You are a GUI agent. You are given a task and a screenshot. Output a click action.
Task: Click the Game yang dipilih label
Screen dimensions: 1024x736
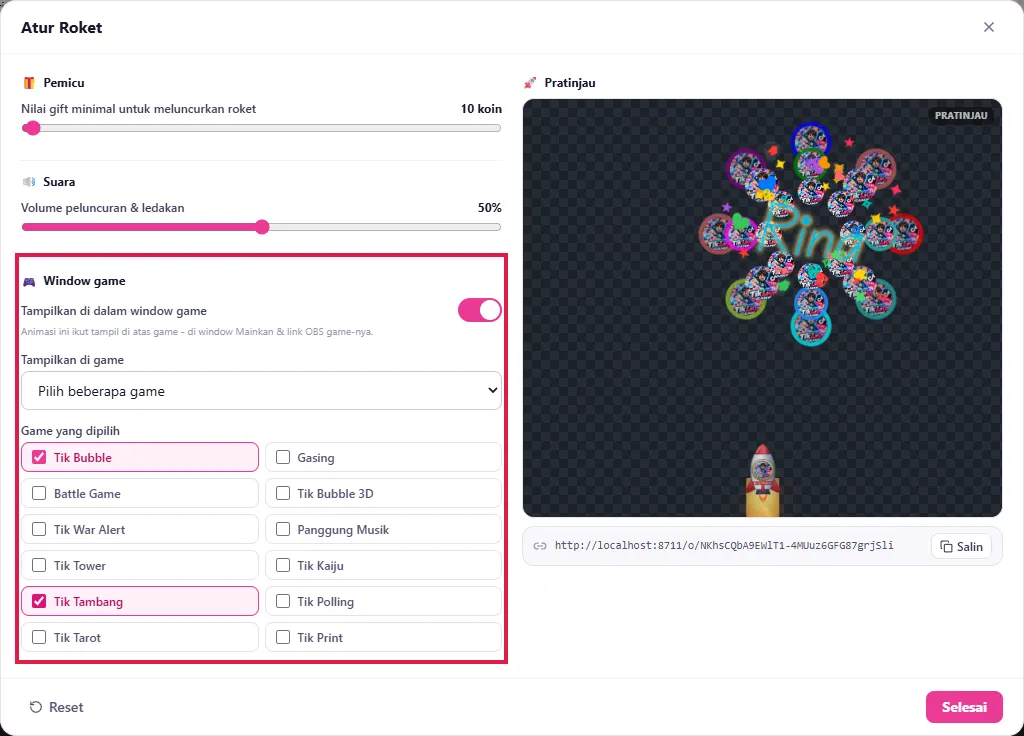[x=71, y=431]
